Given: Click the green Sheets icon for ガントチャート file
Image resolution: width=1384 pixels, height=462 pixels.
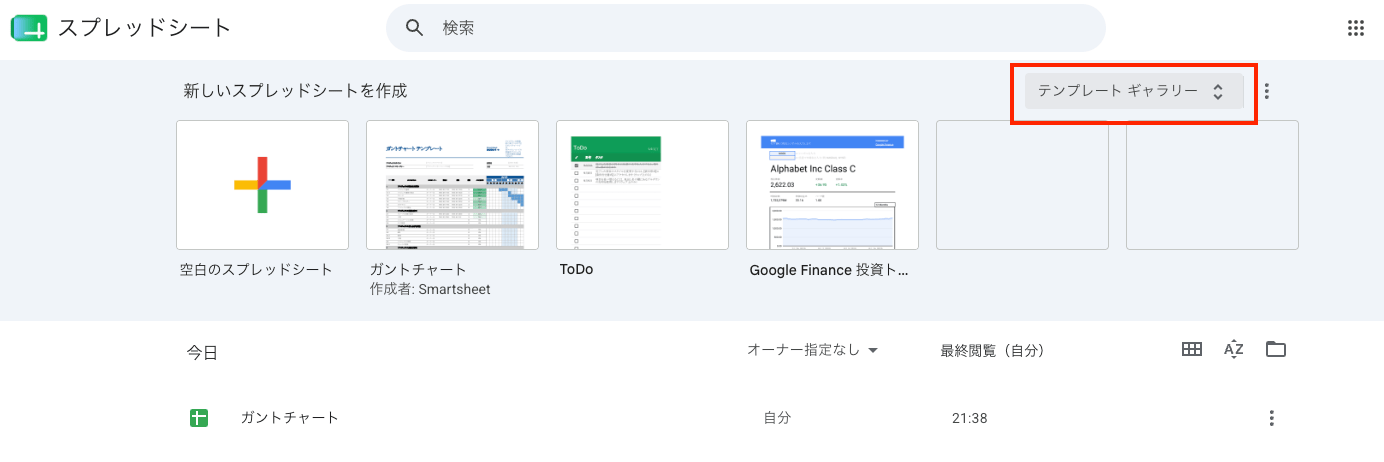Looking at the screenshot, I should (x=198, y=418).
